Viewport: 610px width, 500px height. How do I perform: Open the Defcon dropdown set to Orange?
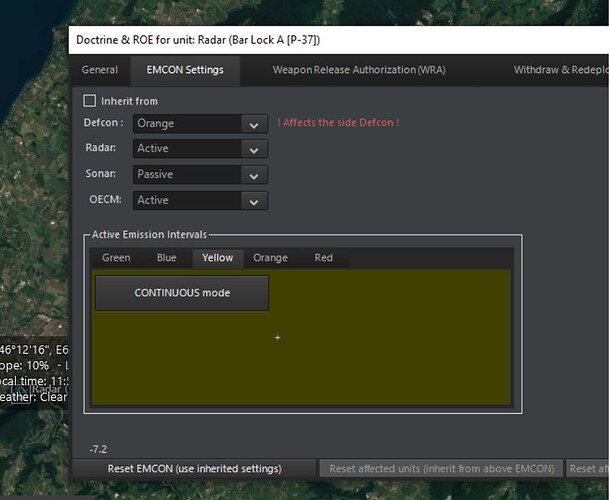coord(200,124)
